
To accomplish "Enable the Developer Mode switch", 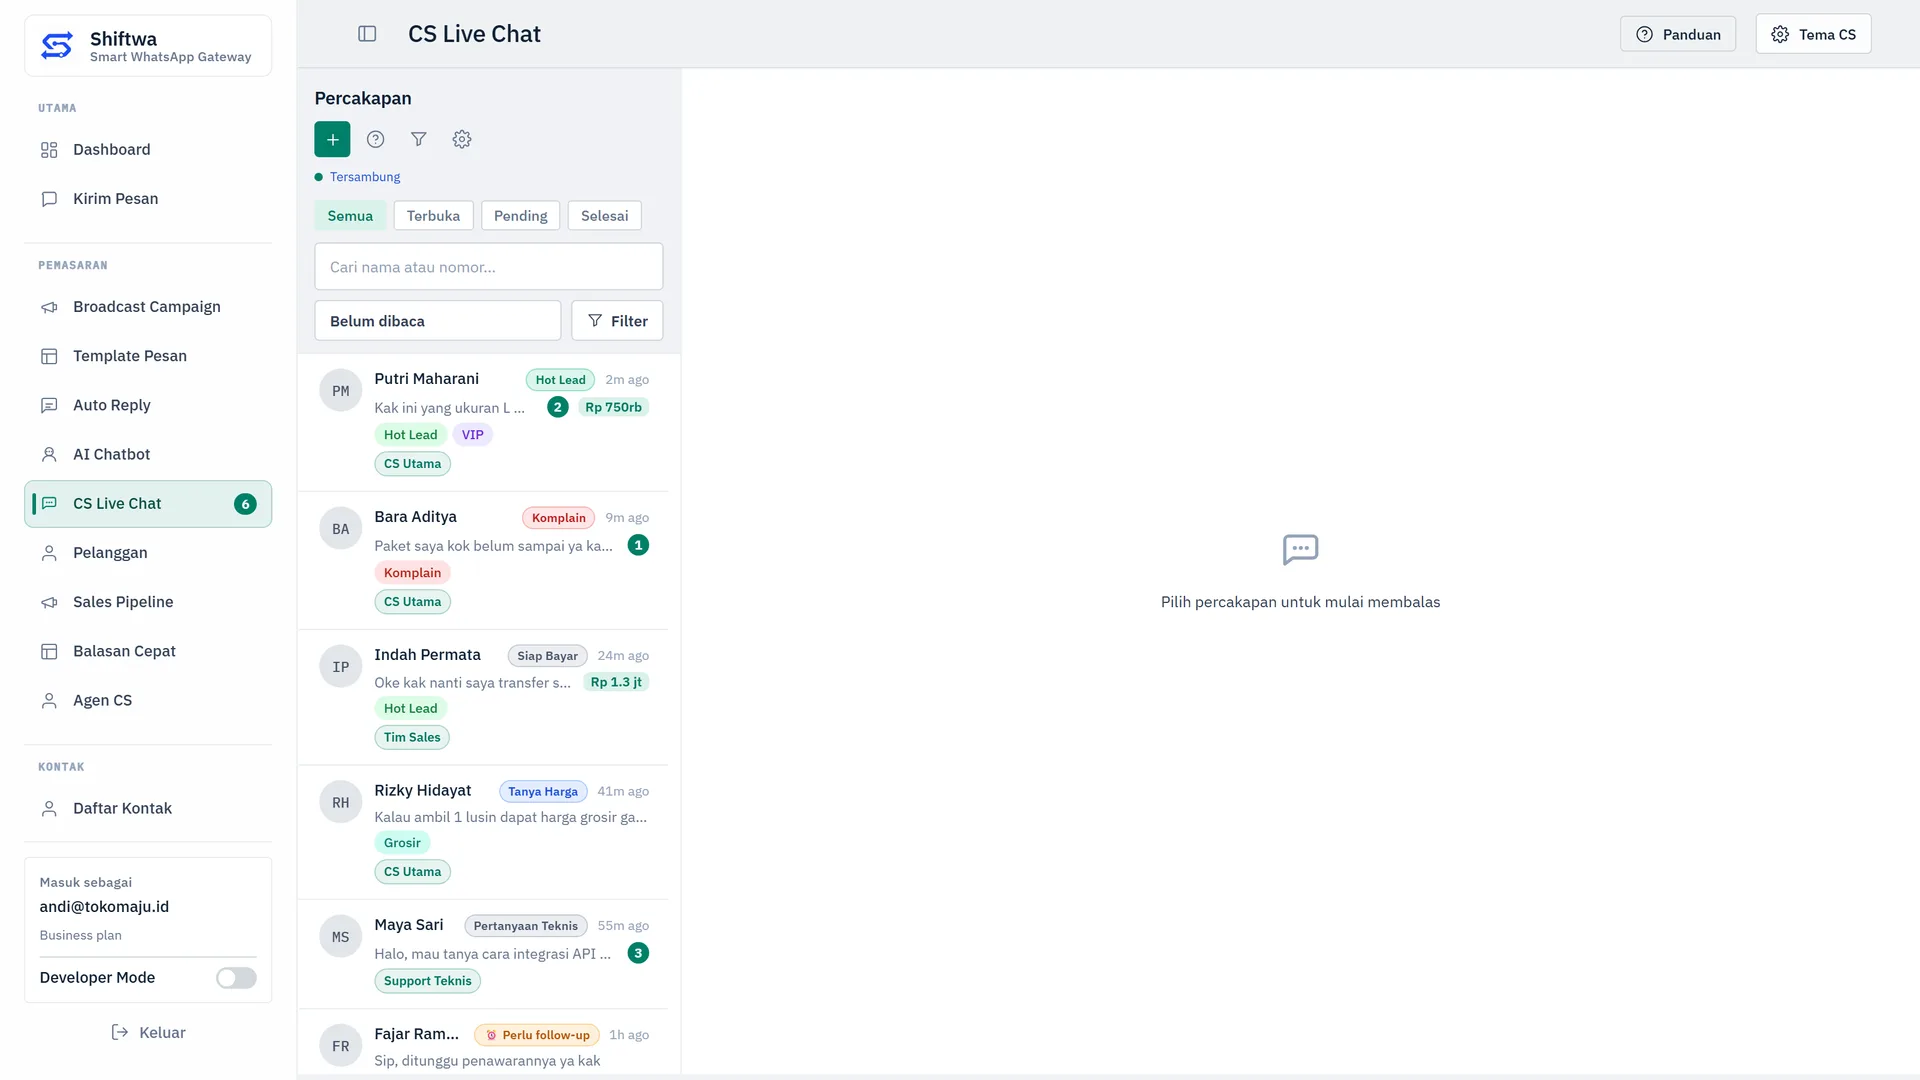I will [x=236, y=978].
